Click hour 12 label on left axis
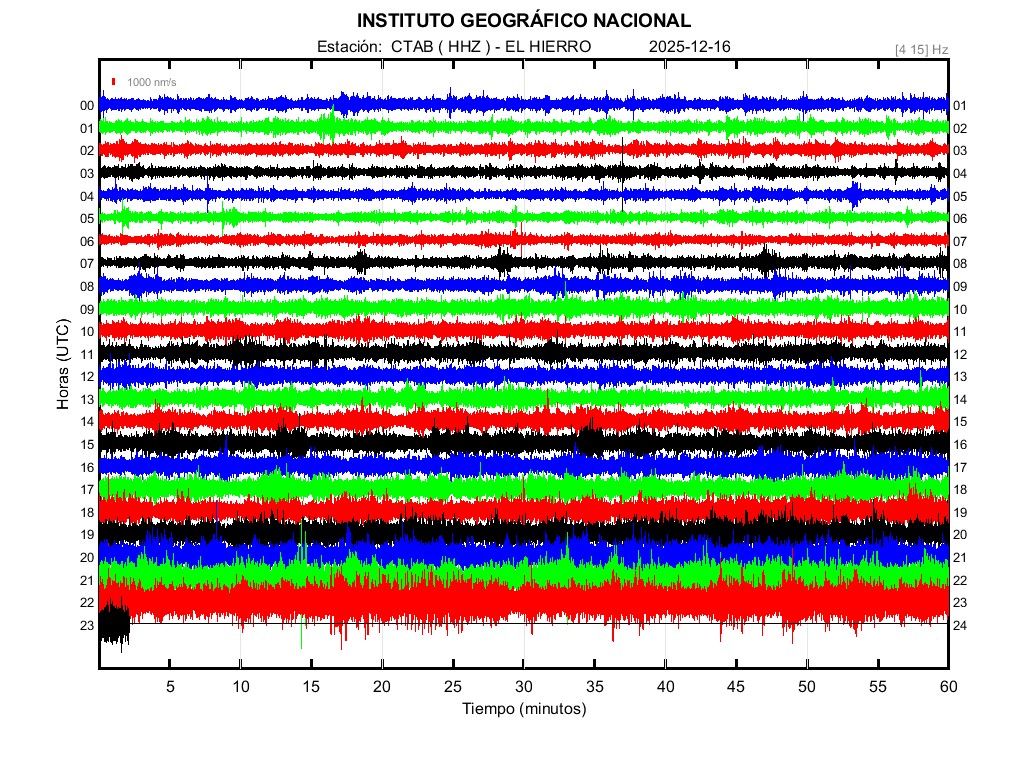The width and height of the screenshot is (1024, 768). click(87, 377)
